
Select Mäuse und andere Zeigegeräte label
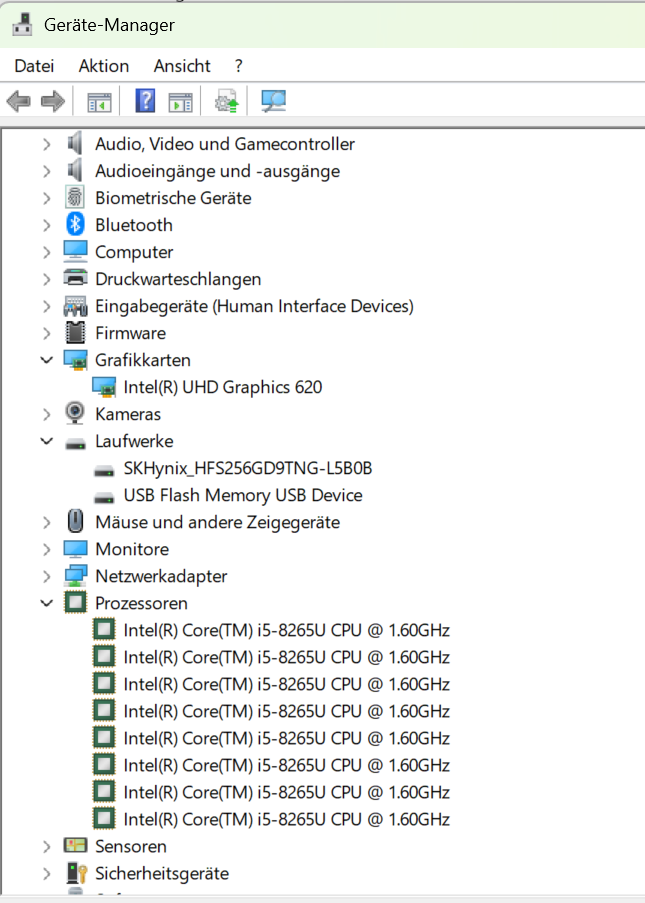point(218,522)
